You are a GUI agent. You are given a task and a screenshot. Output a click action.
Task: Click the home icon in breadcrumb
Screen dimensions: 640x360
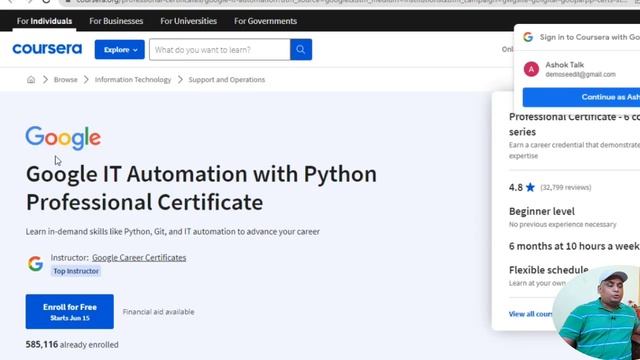31,80
